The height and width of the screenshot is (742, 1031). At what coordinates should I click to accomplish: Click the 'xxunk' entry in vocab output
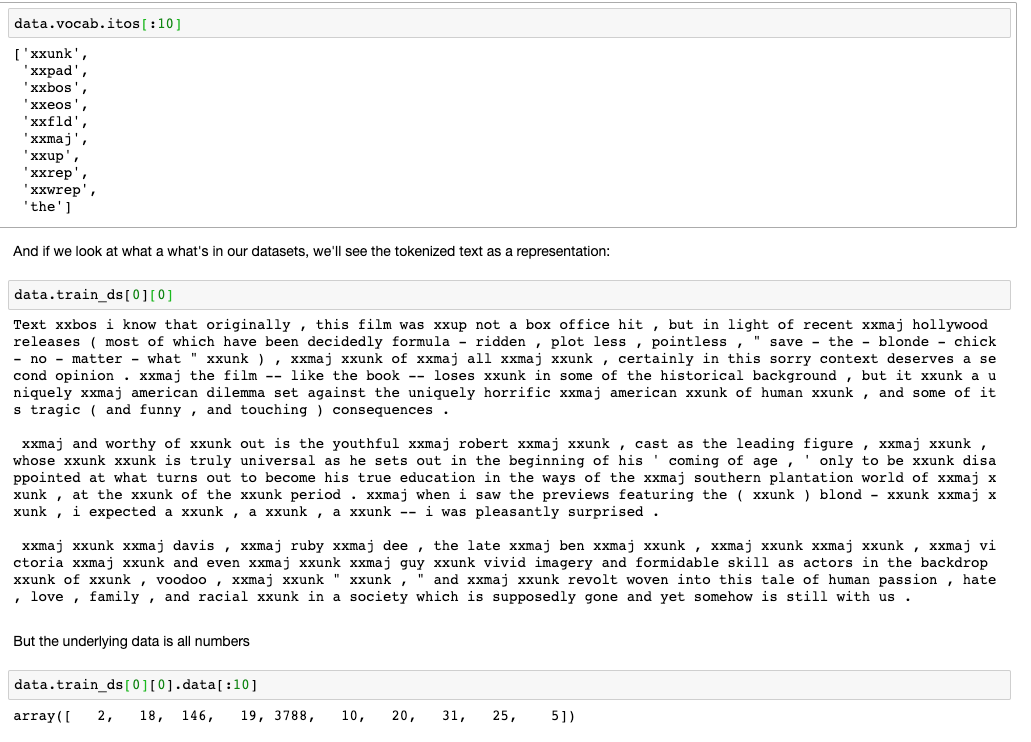click(51, 54)
